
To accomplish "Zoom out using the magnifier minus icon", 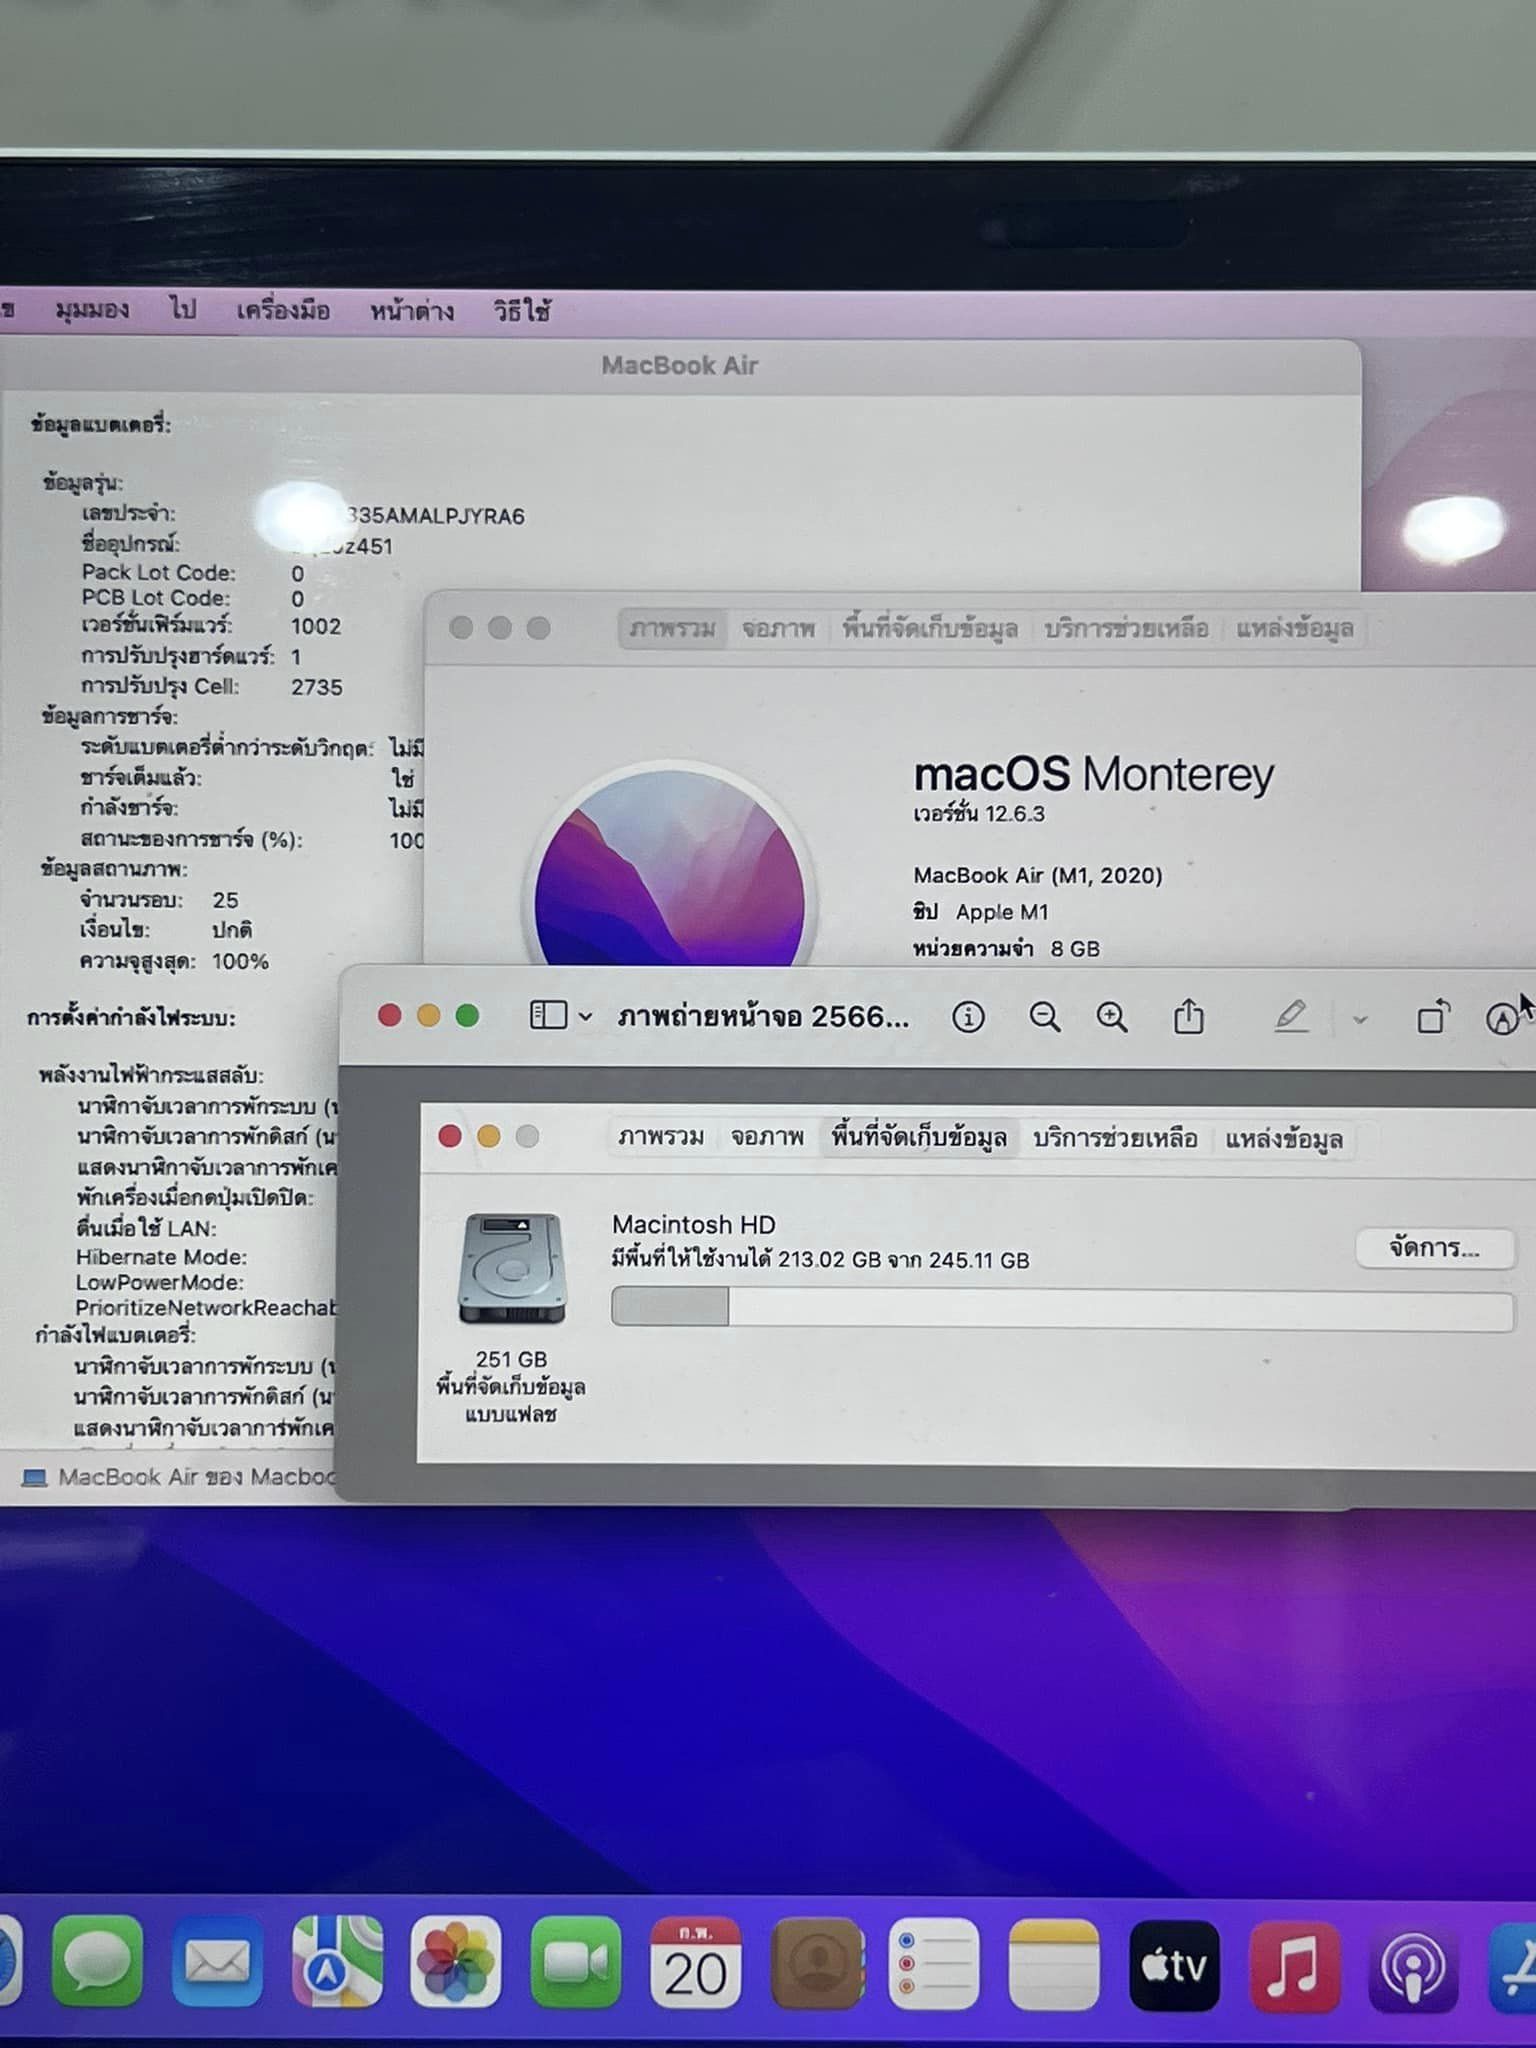I will pyautogui.click(x=1044, y=1018).
